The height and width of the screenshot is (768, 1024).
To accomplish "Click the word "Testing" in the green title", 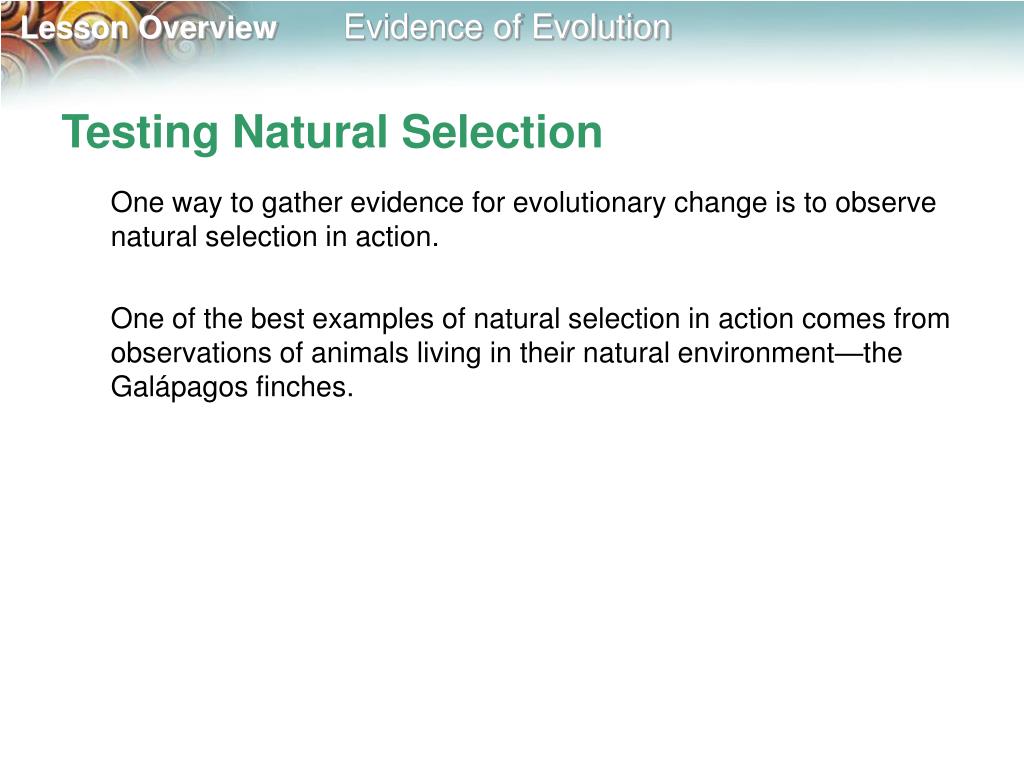I will pyautogui.click(x=140, y=134).
